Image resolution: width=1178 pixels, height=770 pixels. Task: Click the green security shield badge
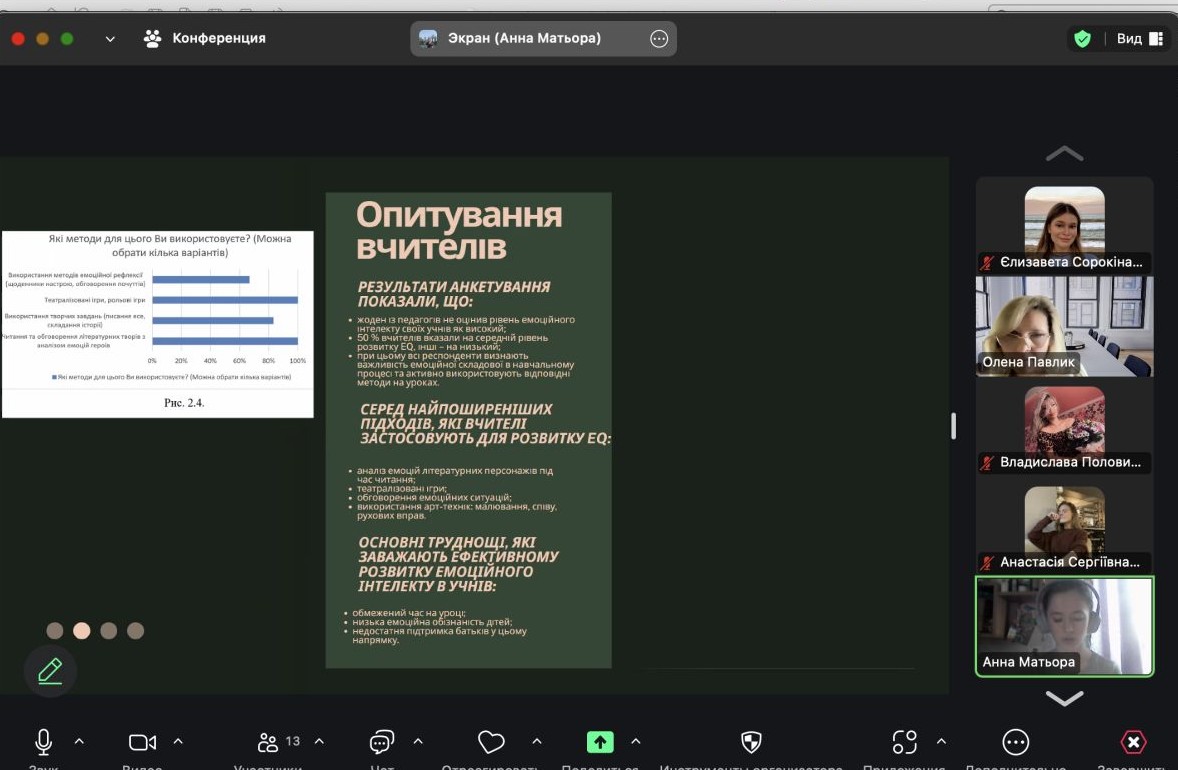(1081, 38)
